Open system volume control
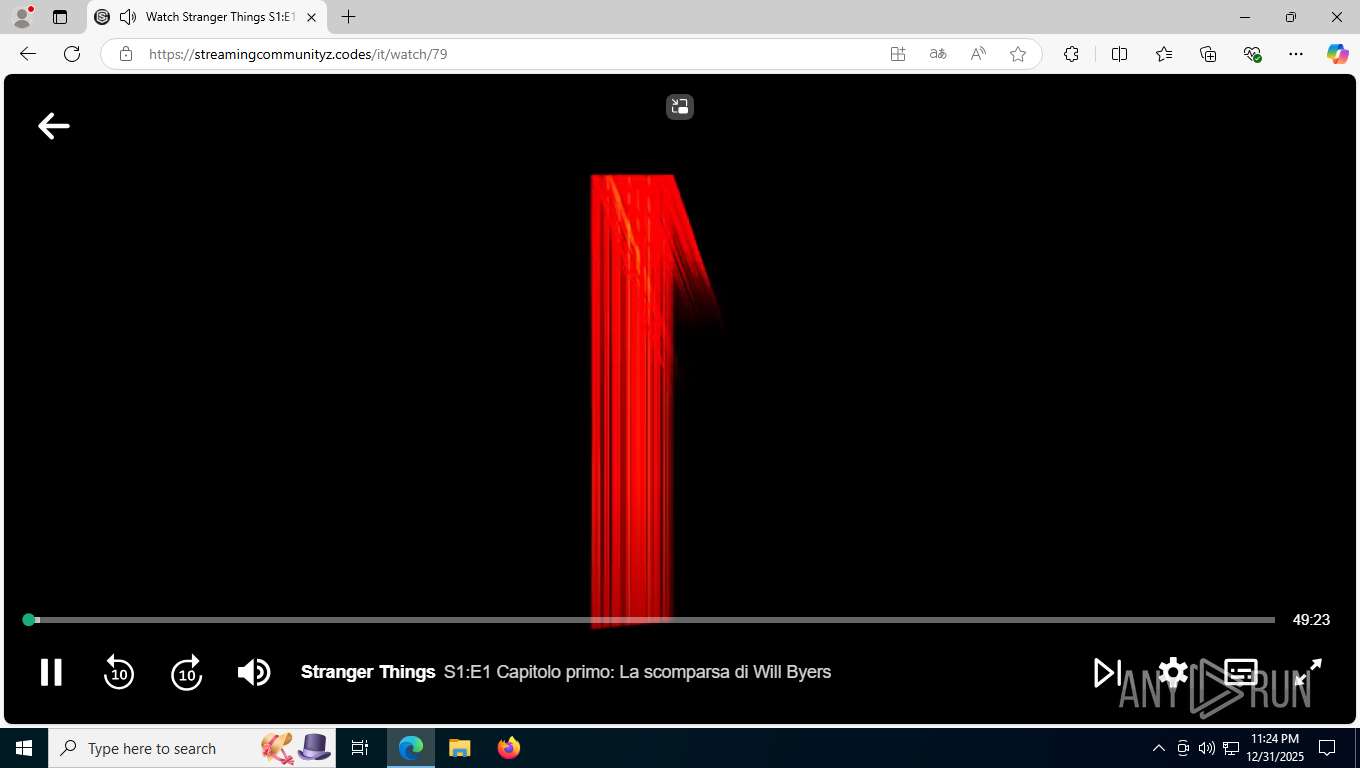The width and height of the screenshot is (1360, 768). pos(1206,748)
